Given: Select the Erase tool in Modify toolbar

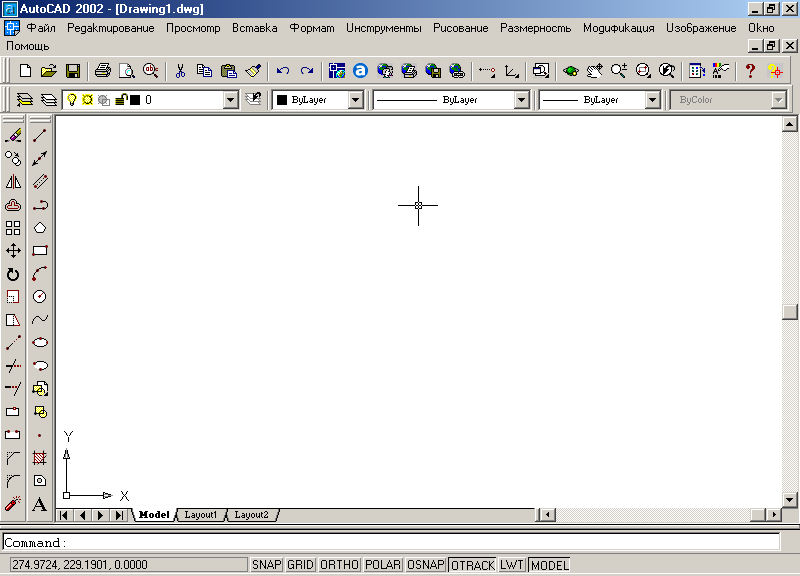Looking at the screenshot, I should (13, 135).
